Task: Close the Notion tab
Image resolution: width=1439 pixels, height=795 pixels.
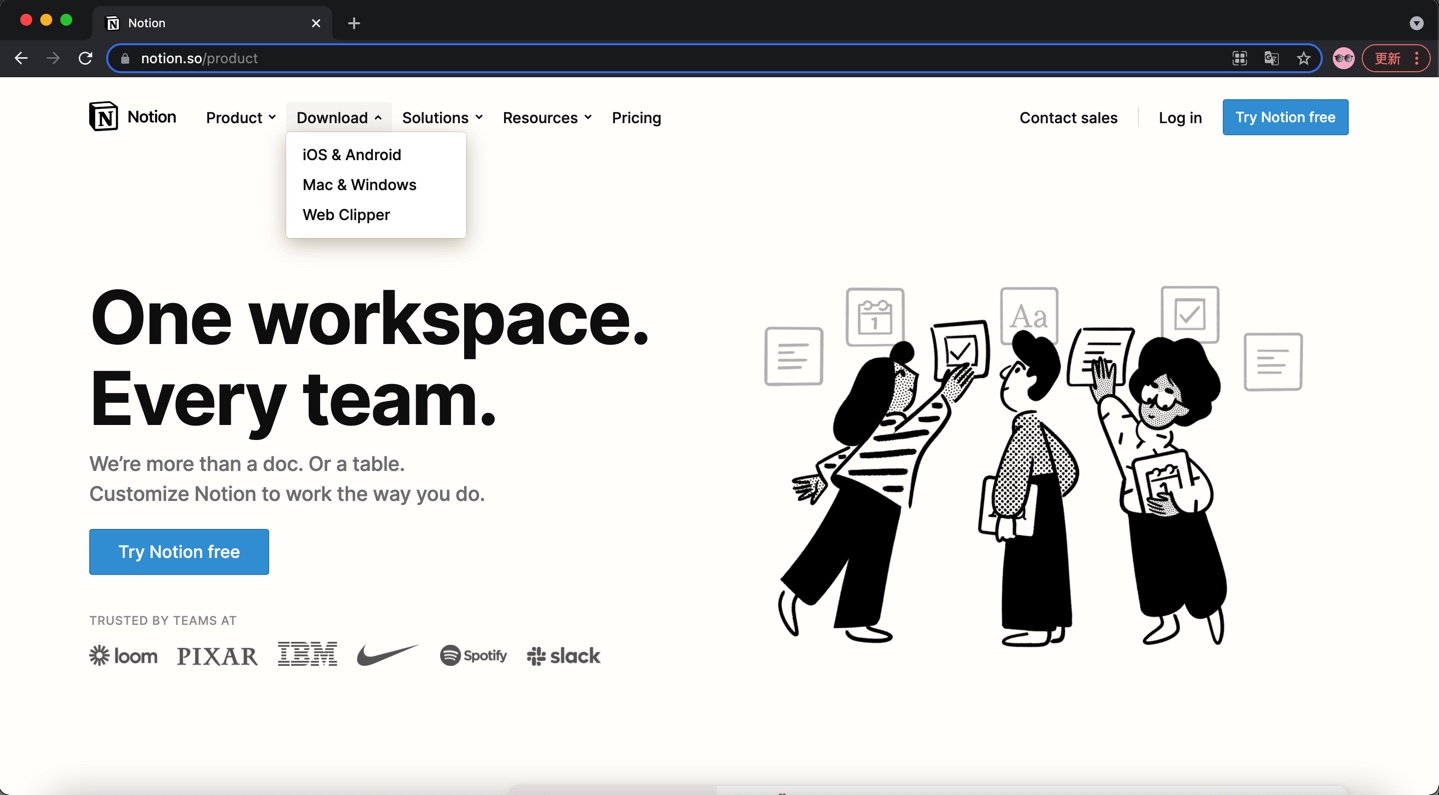Action: coord(316,23)
